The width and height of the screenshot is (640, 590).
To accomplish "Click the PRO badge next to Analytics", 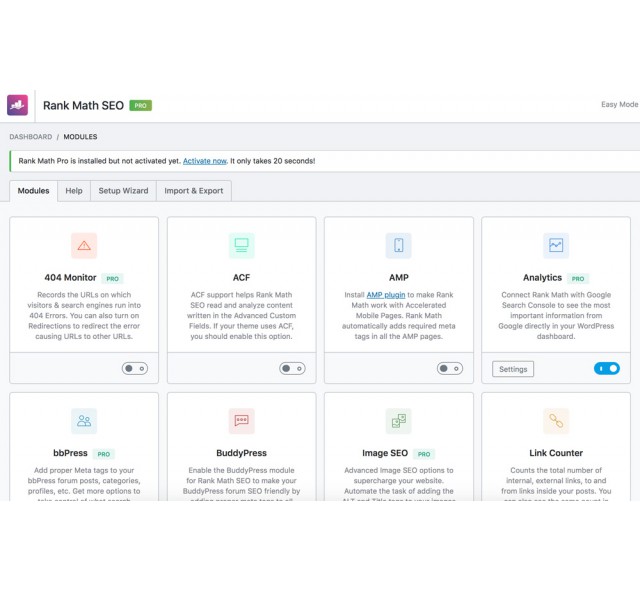I will coord(578,279).
